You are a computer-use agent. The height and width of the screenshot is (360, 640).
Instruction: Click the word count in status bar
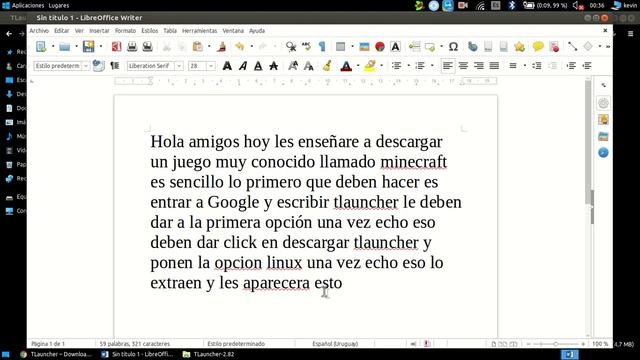tap(134, 344)
